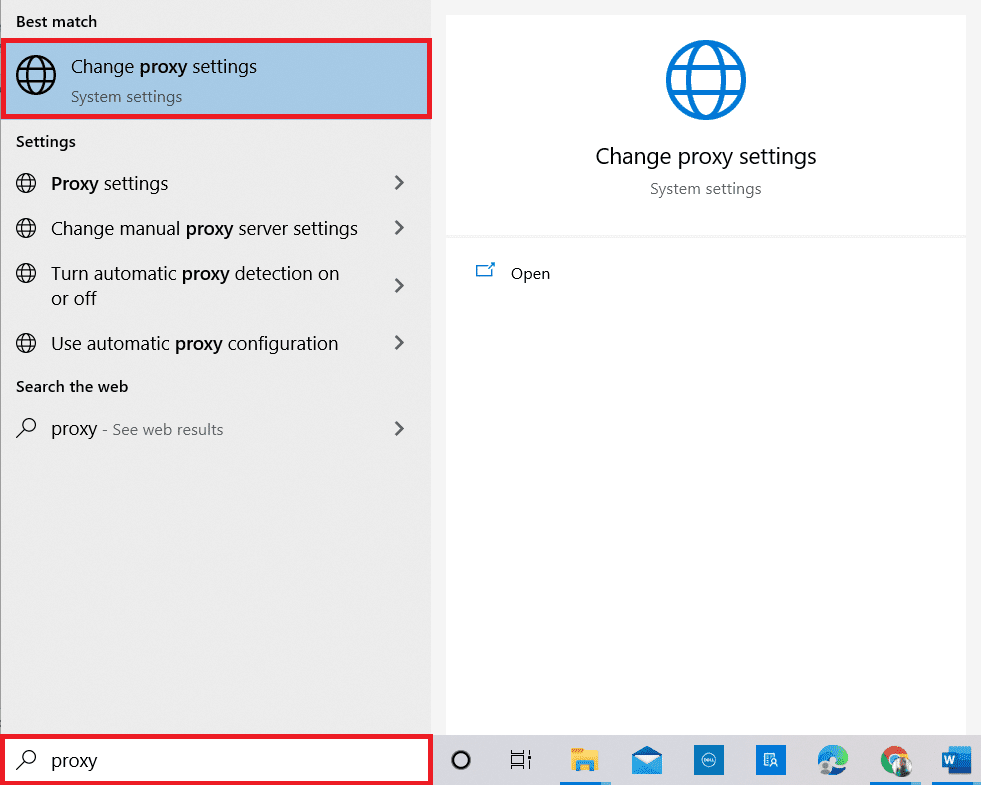Click the globe icon beside Change proxy settings
981x785 pixels.
click(x=36, y=74)
